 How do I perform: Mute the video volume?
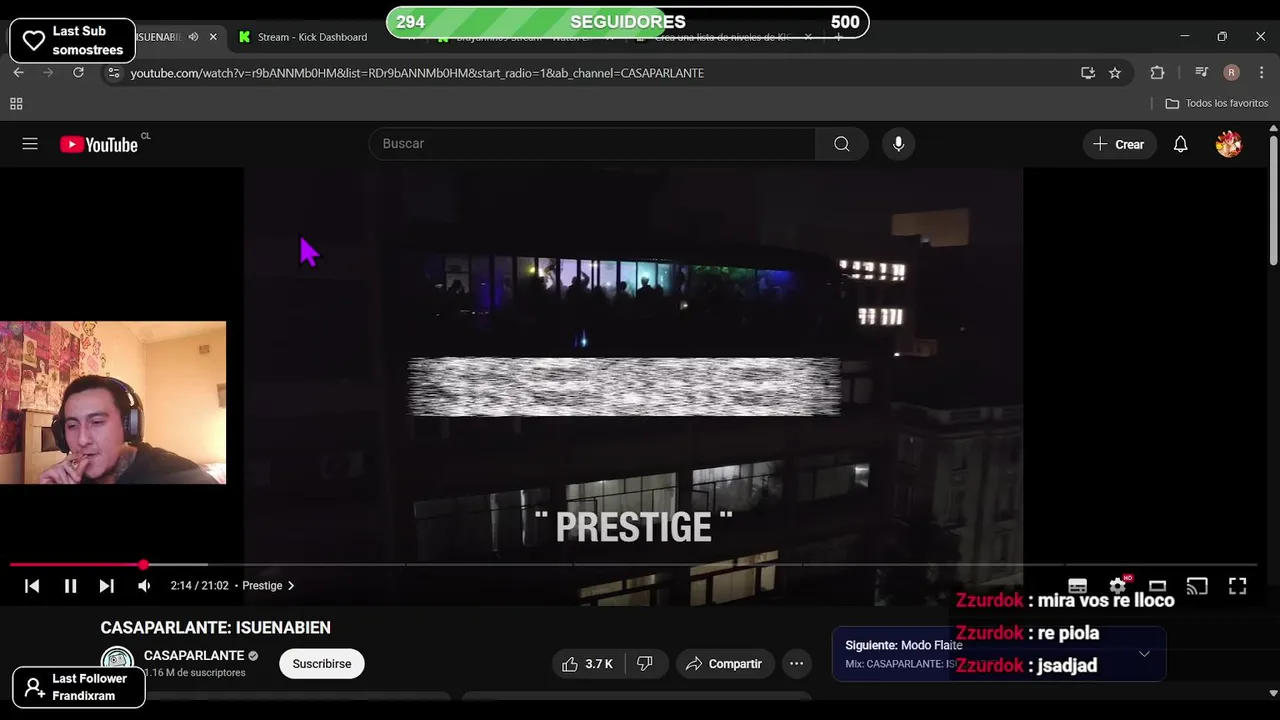pyautogui.click(x=144, y=586)
